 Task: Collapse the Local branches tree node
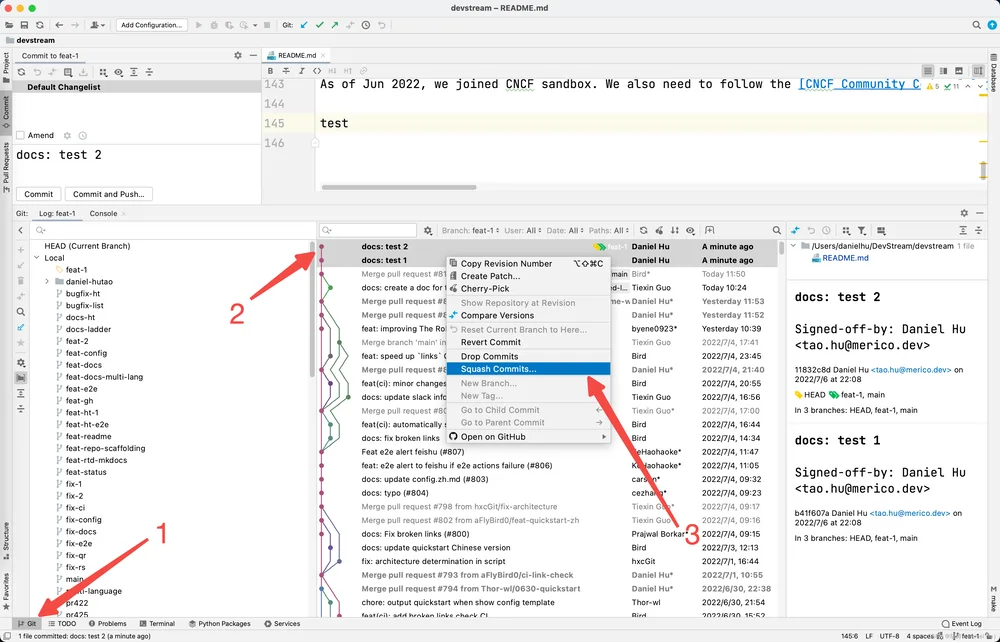pyautogui.click(x=37, y=258)
